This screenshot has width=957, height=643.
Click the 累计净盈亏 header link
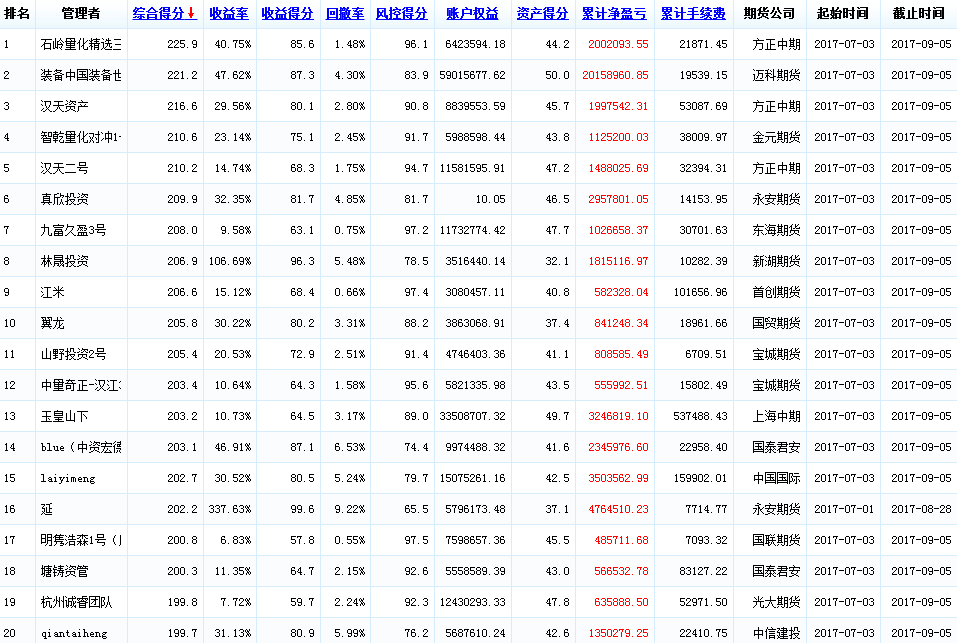click(x=614, y=13)
